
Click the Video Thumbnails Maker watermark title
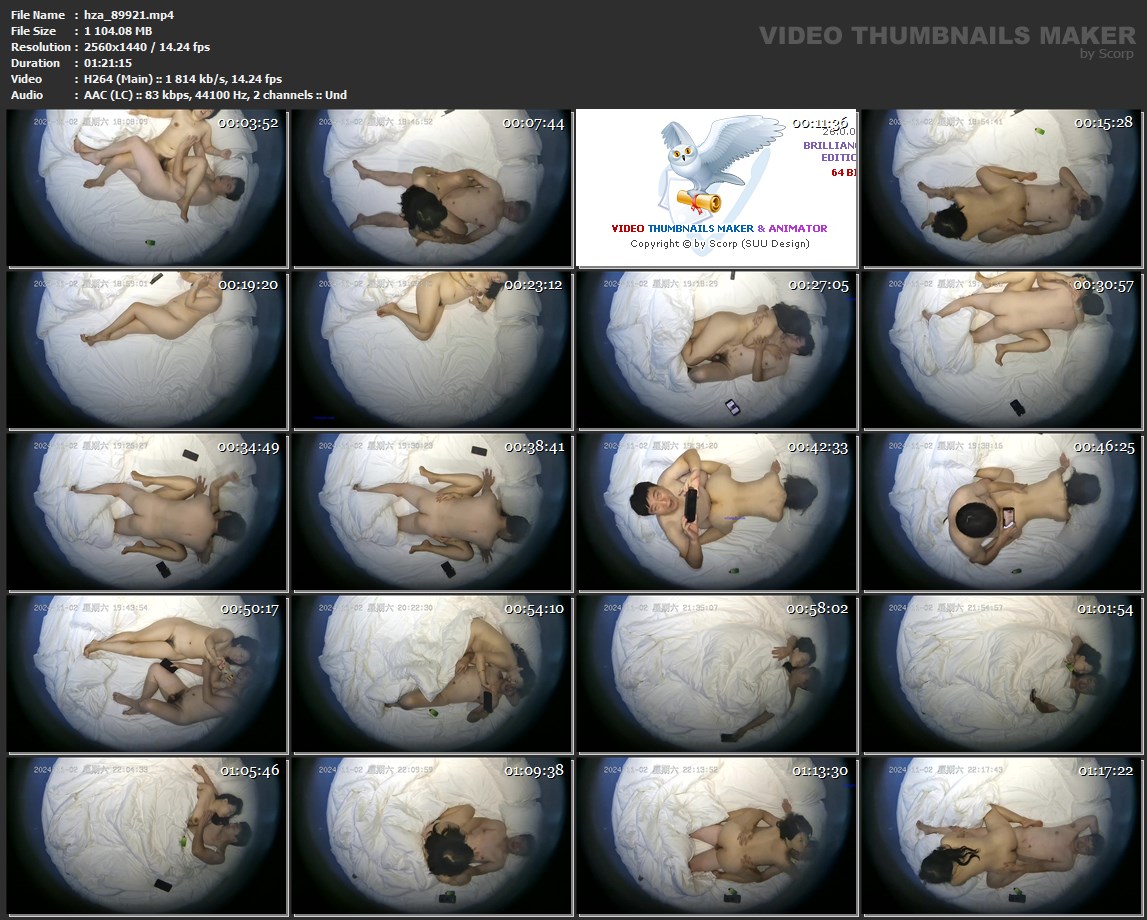click(947, 36)
